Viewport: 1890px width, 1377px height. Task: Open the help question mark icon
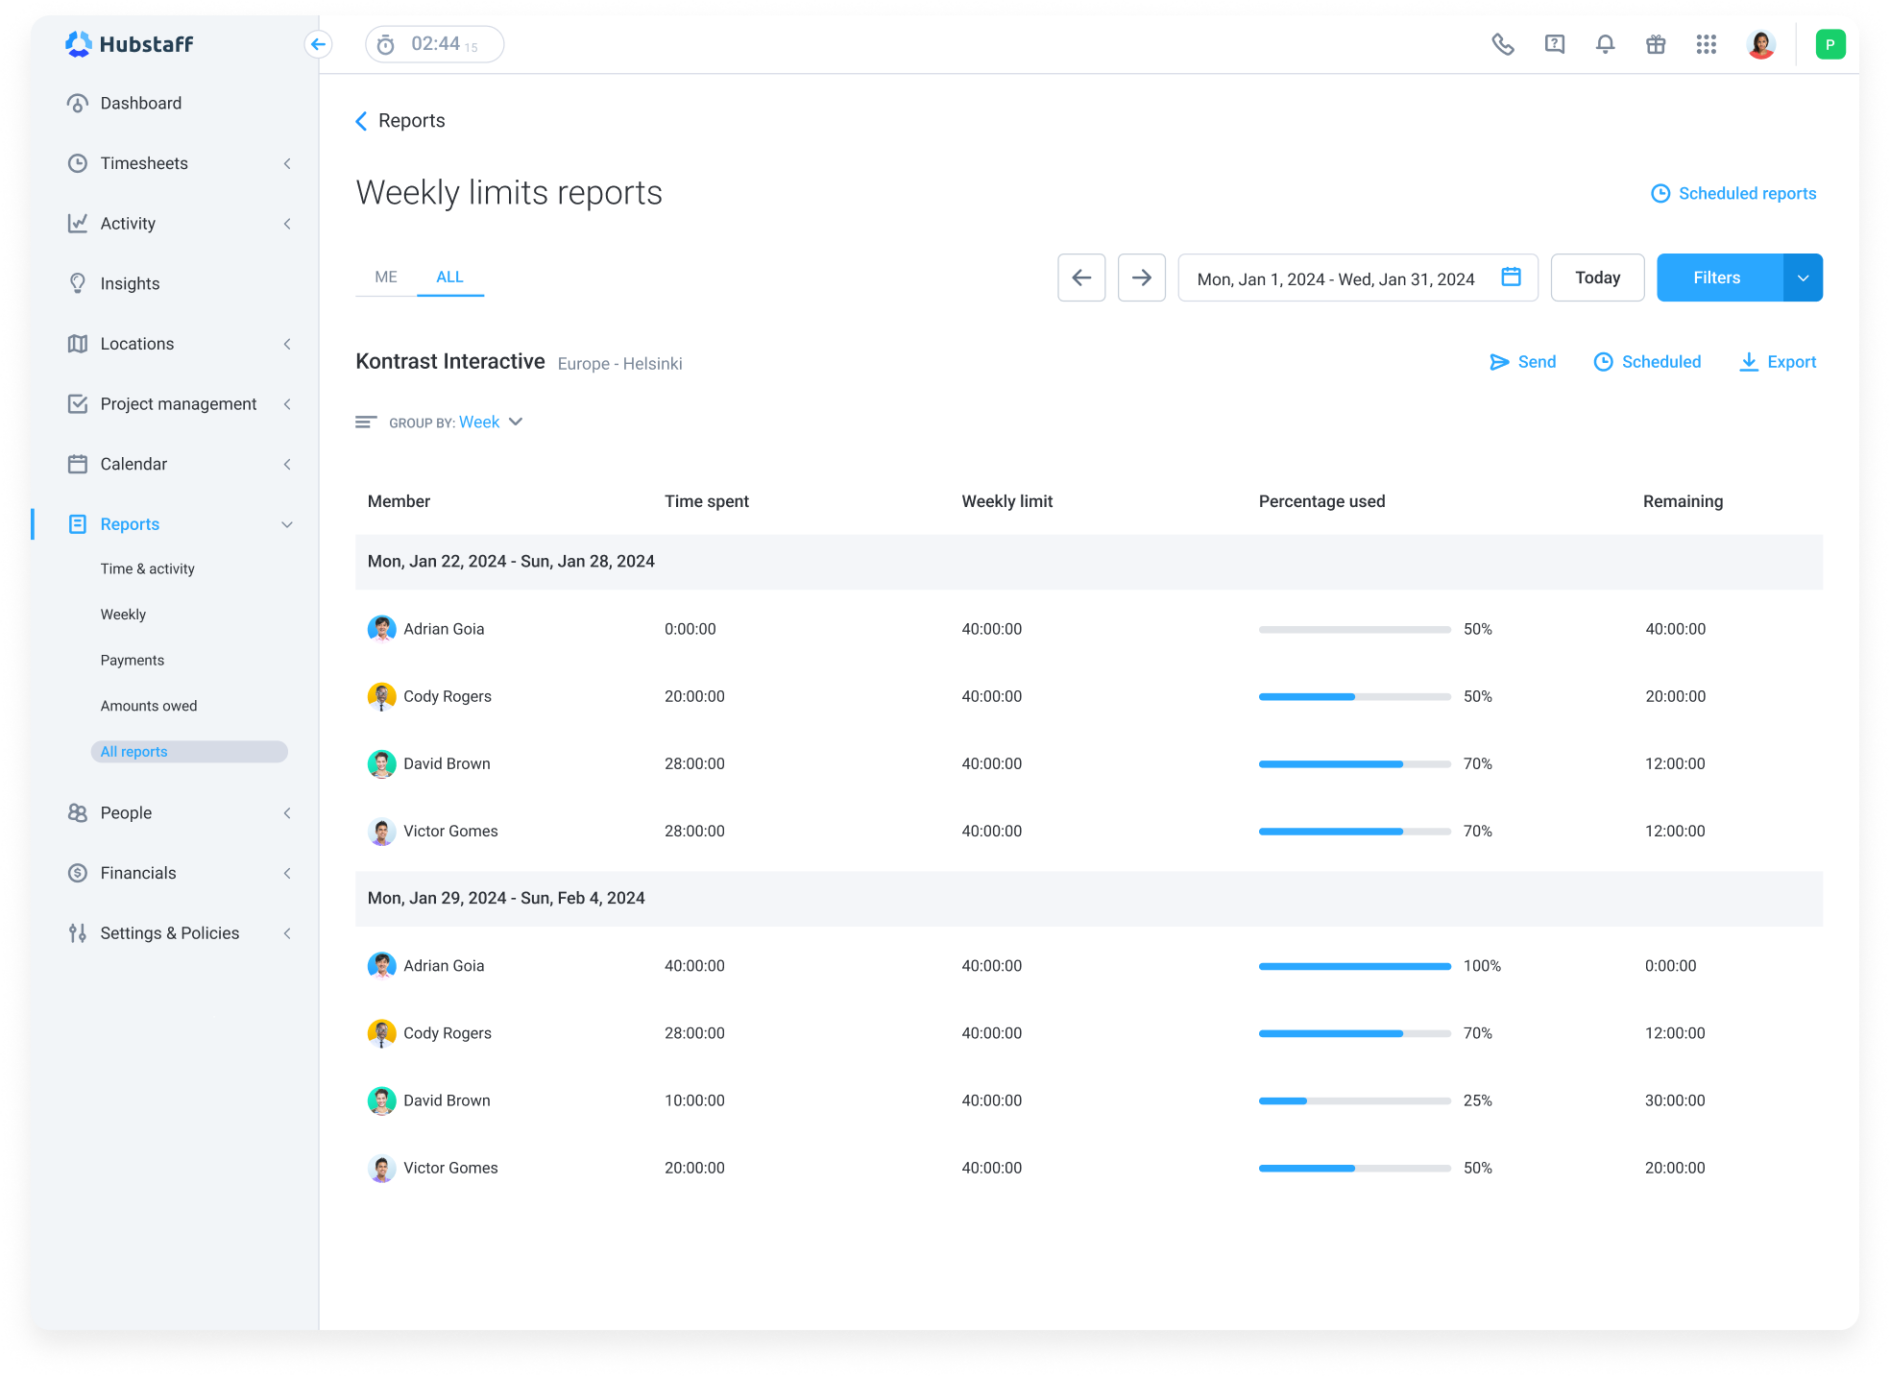pos(1555,44)
